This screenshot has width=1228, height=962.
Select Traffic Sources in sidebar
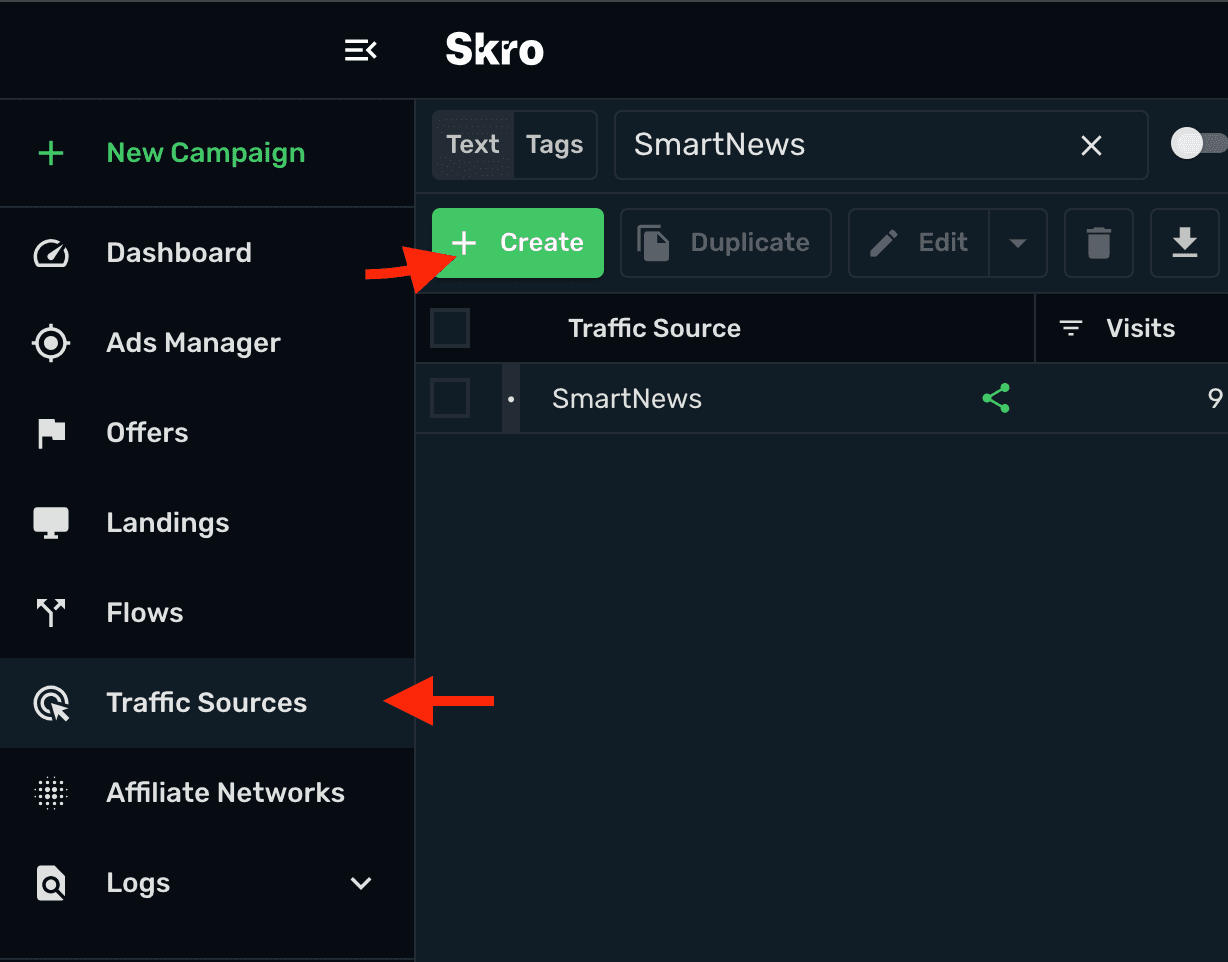207,703
